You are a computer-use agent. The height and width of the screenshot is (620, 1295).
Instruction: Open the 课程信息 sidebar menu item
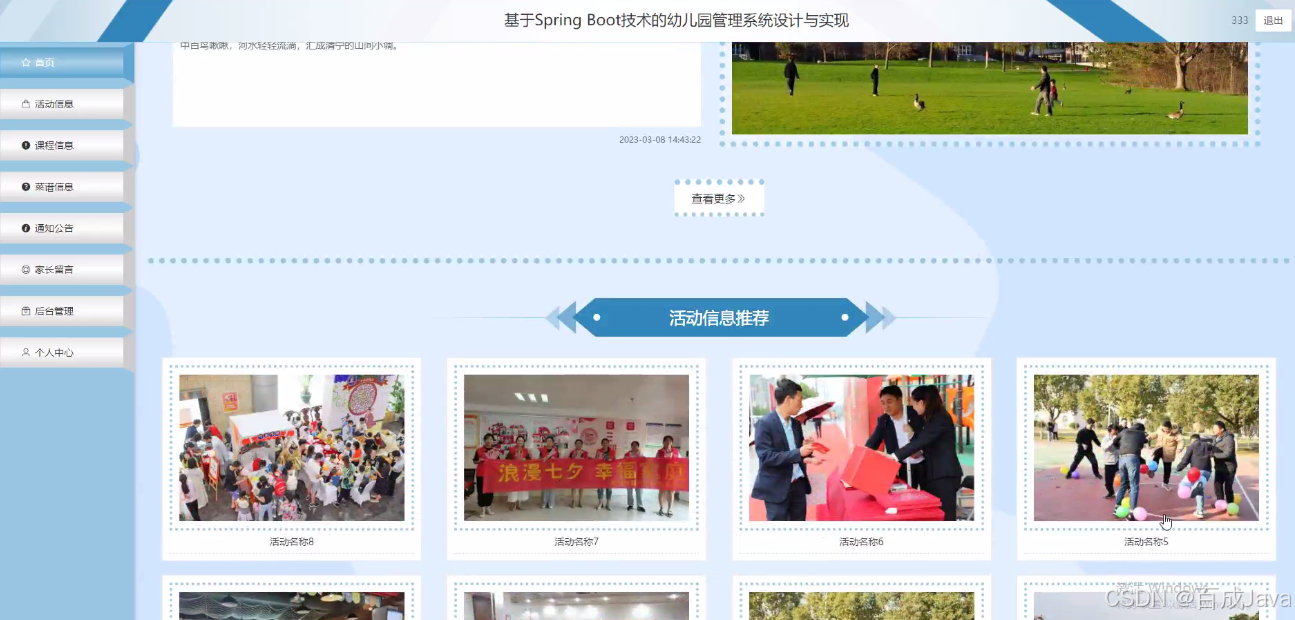pyautogui.click(x=62, y=146)
